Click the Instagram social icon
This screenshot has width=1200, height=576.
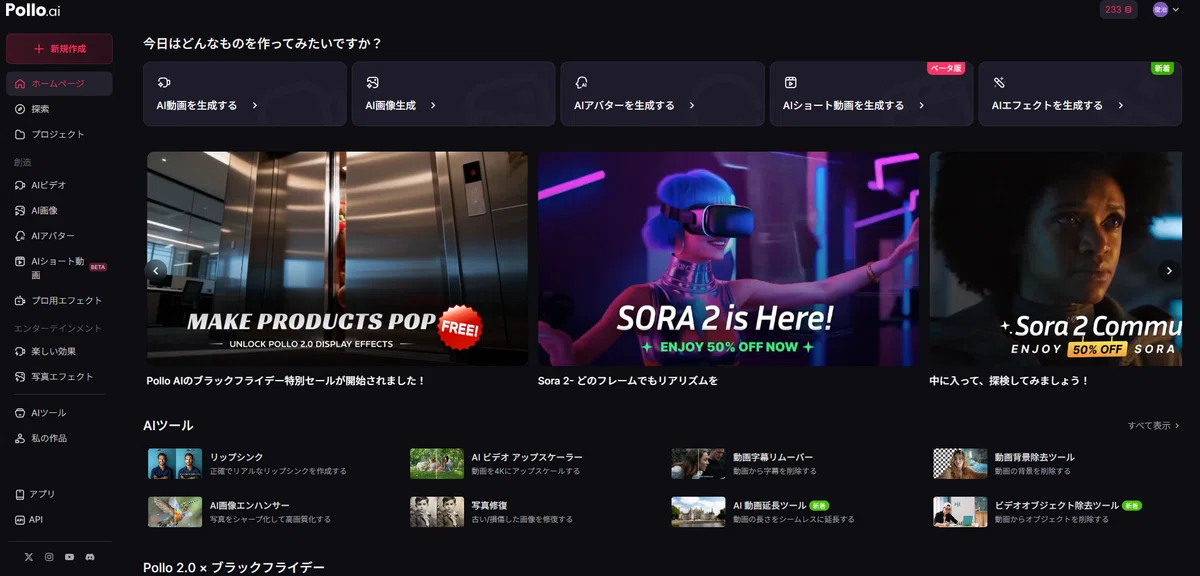(x=49, y=556)
